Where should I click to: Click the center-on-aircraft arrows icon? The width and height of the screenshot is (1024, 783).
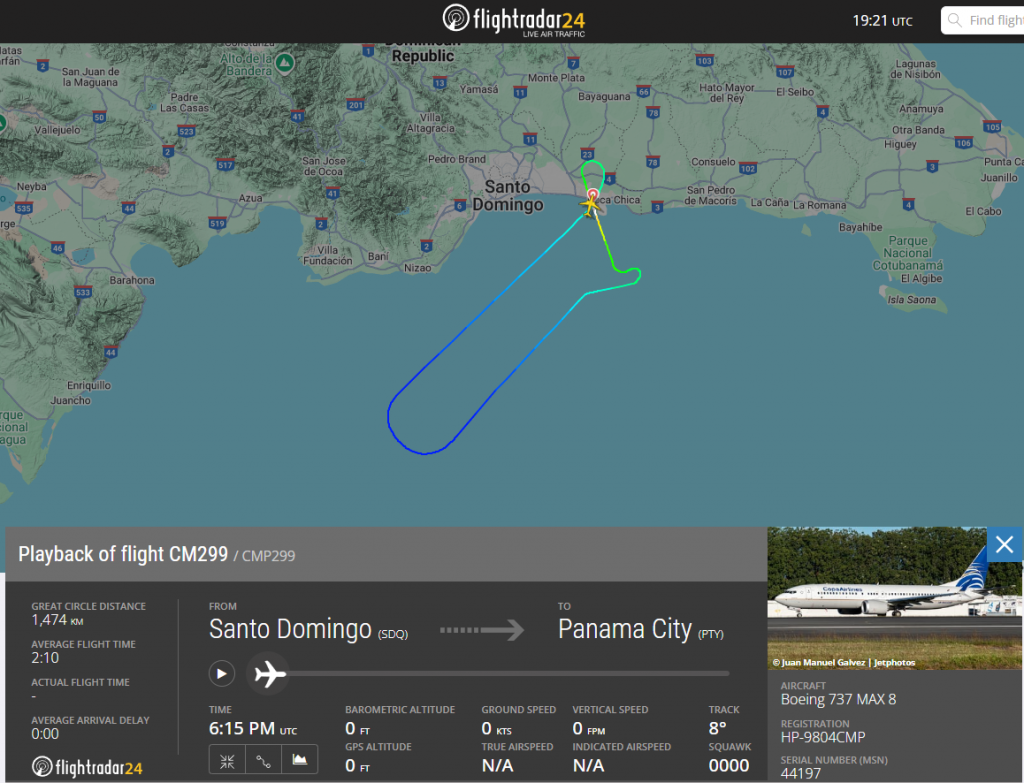point(227,760)
